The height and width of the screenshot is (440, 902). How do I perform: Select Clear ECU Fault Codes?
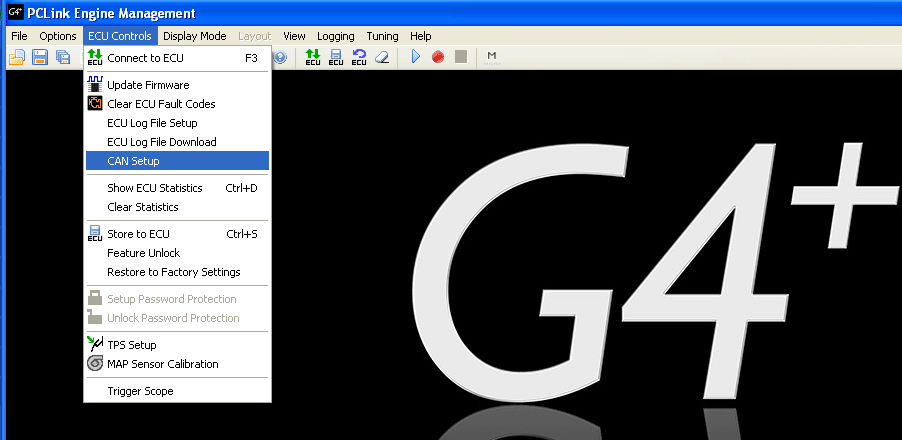[x=160, y=104]
